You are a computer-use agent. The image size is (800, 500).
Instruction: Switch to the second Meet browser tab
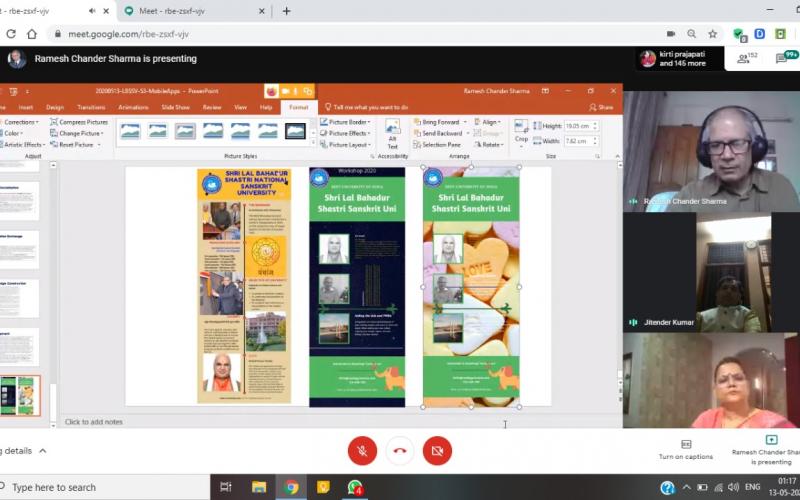pos(194,11)
